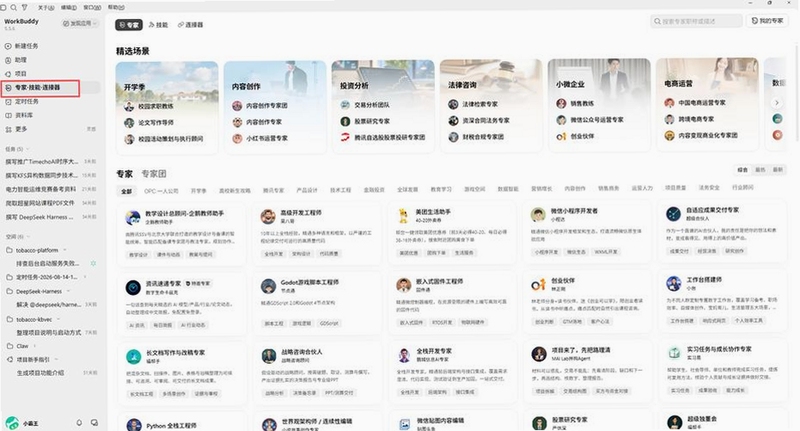Click the filter funnel icon in title bar
Screen dimensions: 800x431
[x=24, y=8]
